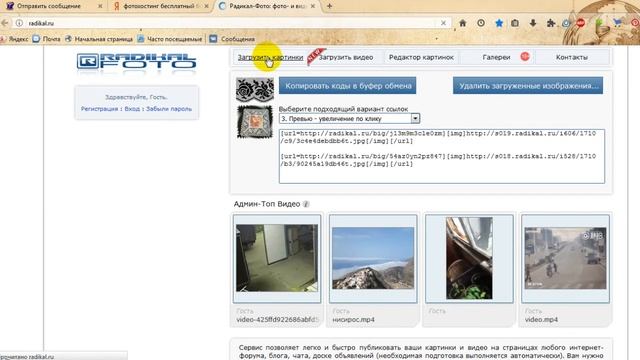Expand the link variant dropdown Превью
This screenshot has width=640, height=360.
coord(349,118)
